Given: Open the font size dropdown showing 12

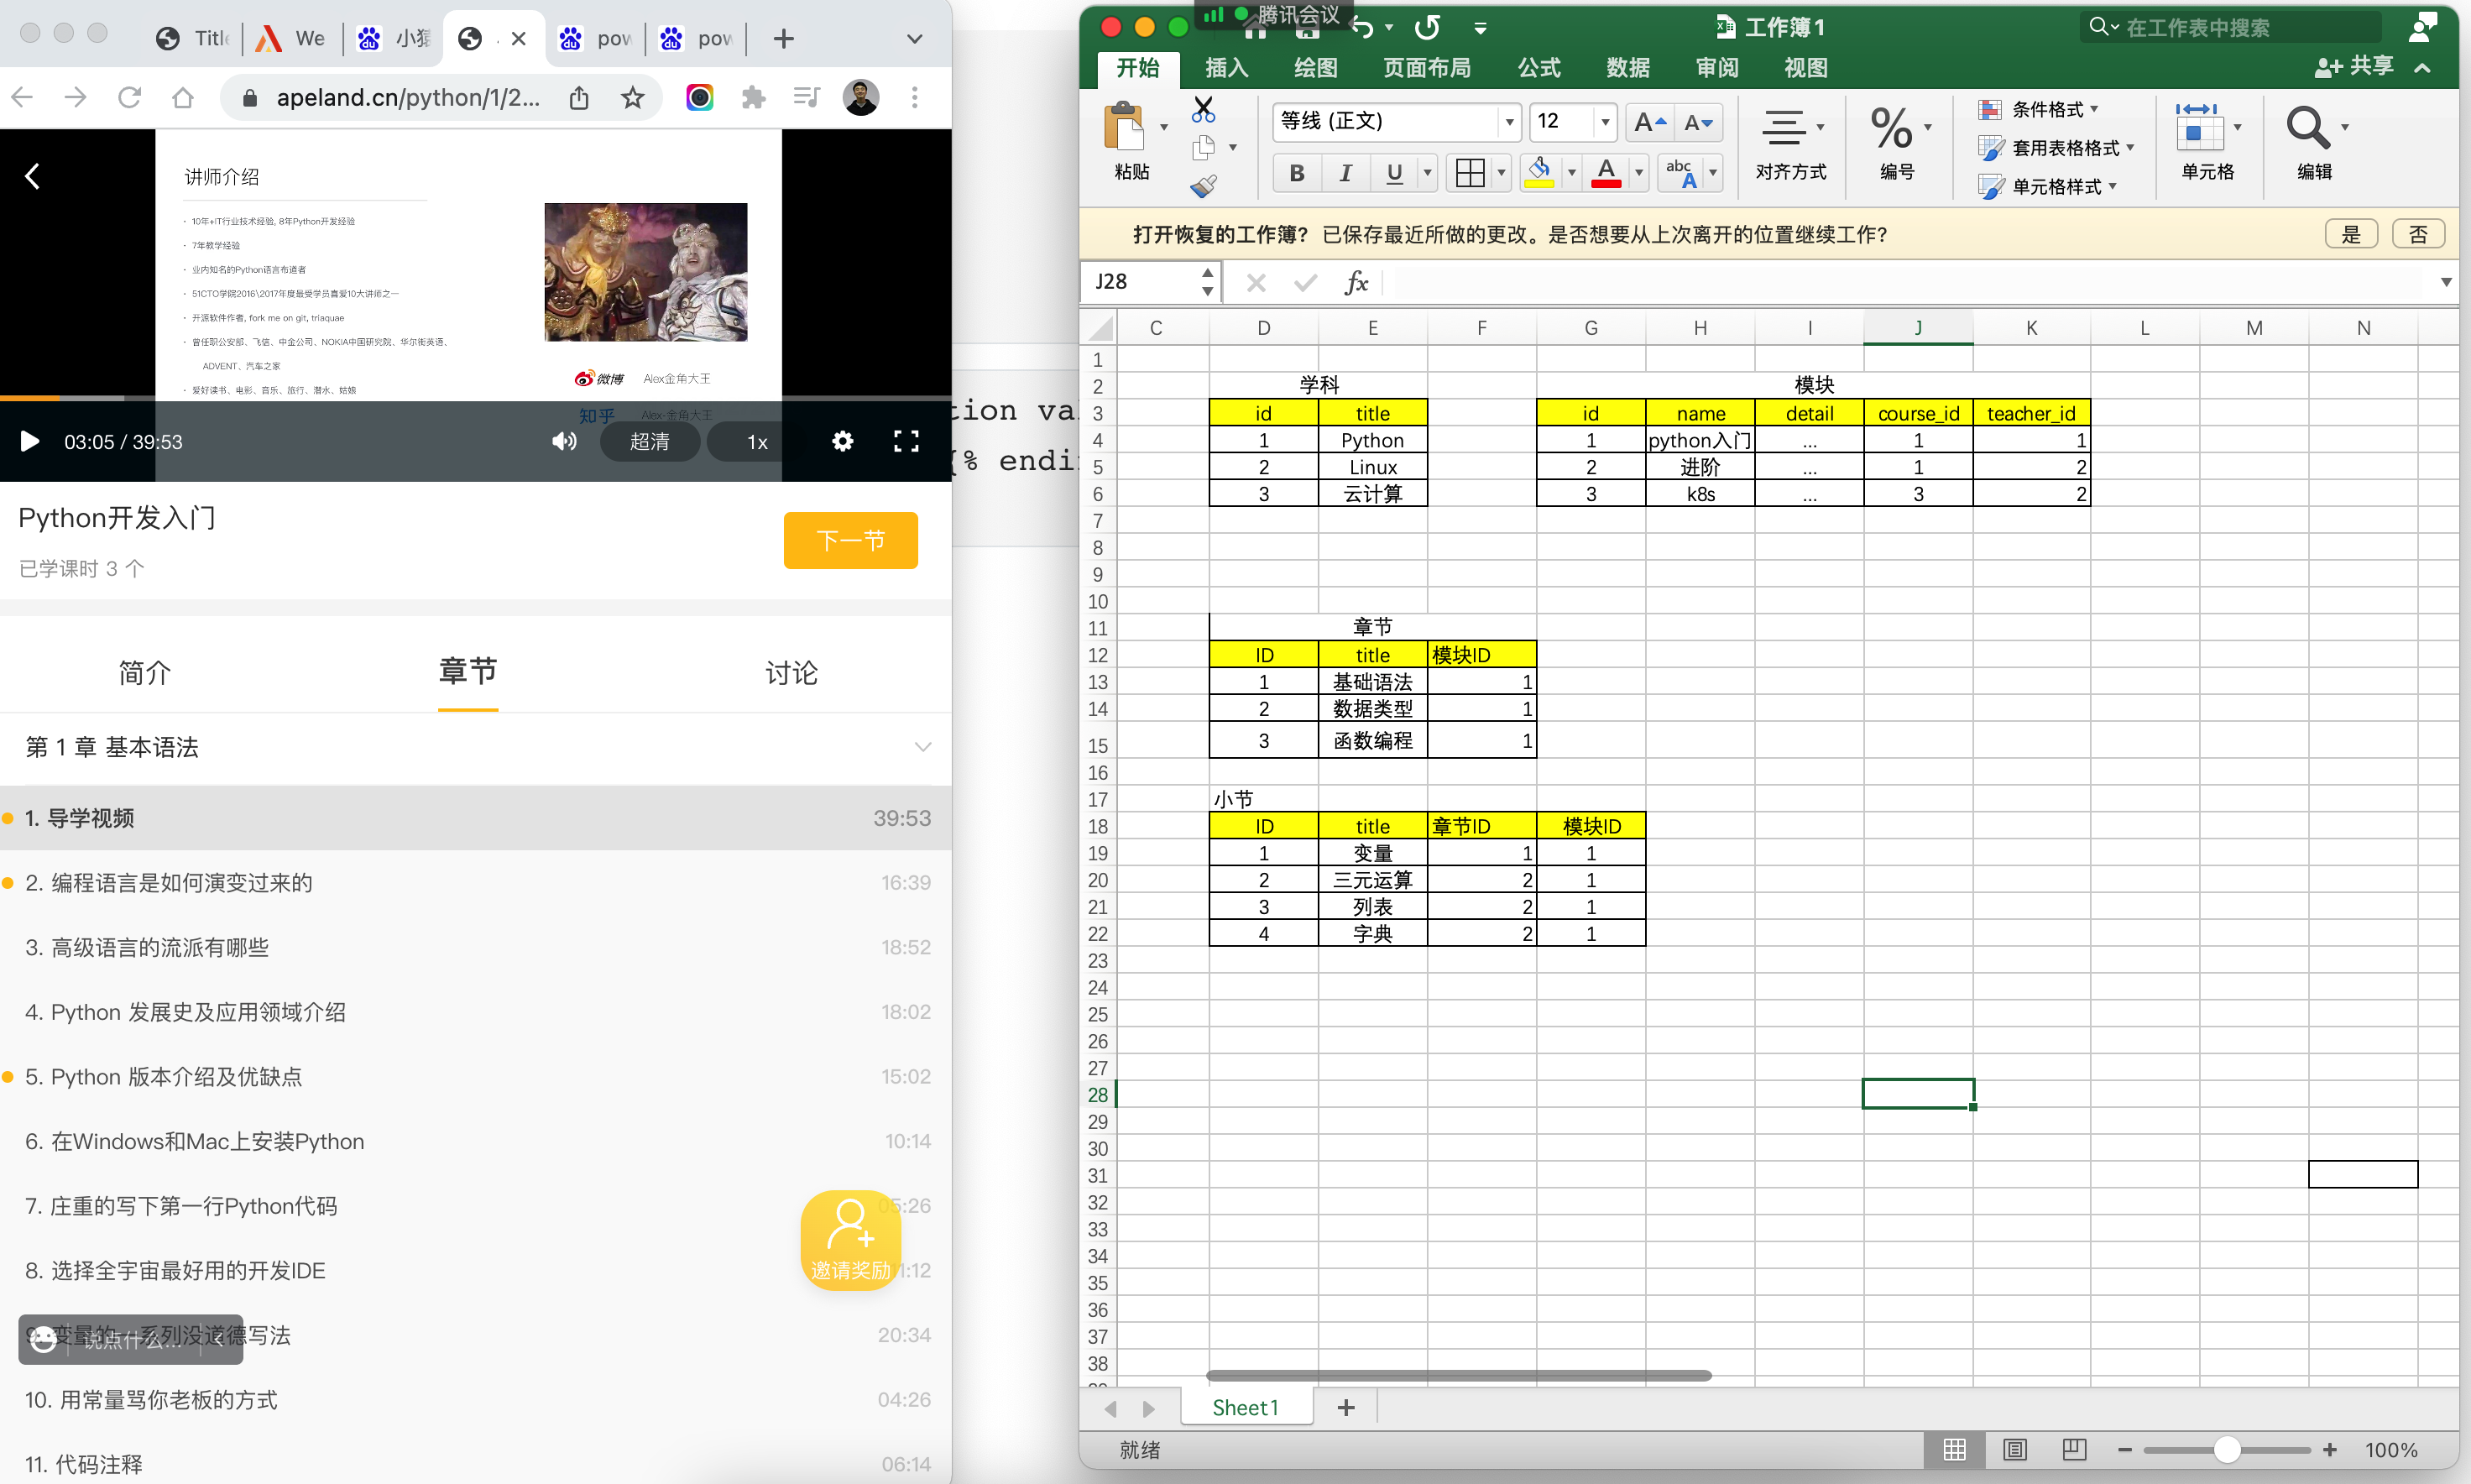Looking at the screenshot, I should (1605, 122).
